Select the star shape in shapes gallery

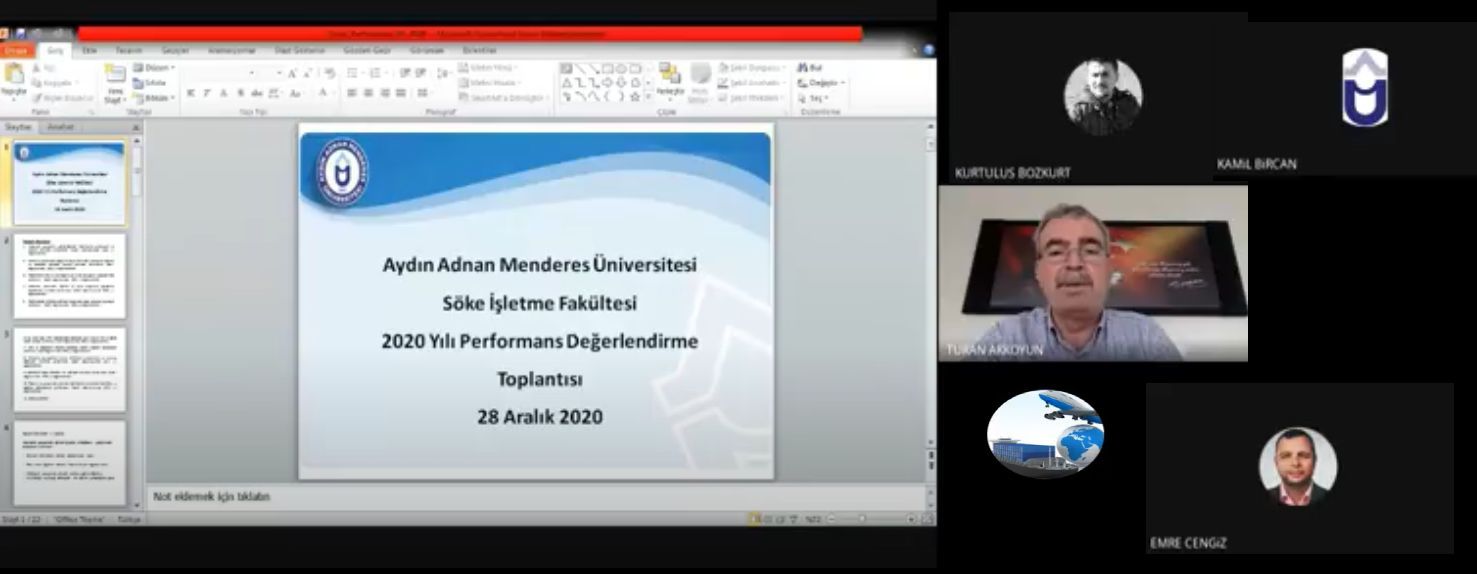coord(634,96)
